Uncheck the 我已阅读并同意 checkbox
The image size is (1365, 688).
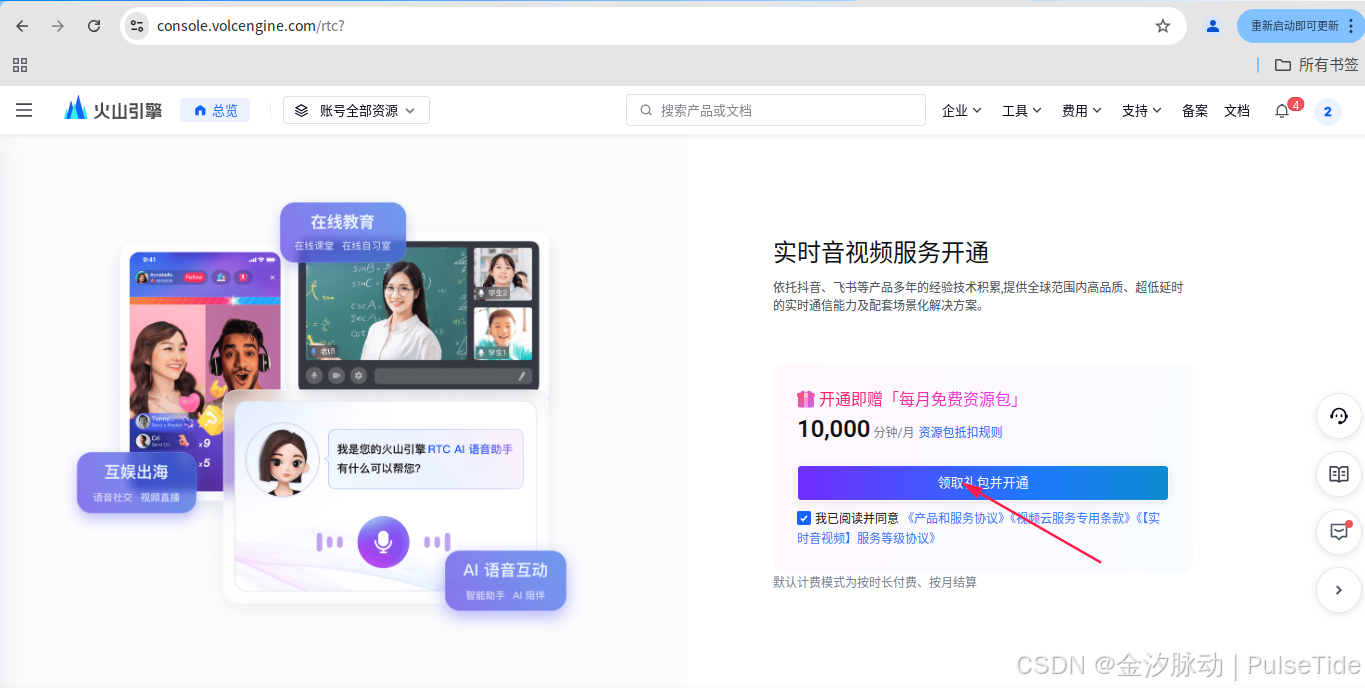(x=804, y=518)
